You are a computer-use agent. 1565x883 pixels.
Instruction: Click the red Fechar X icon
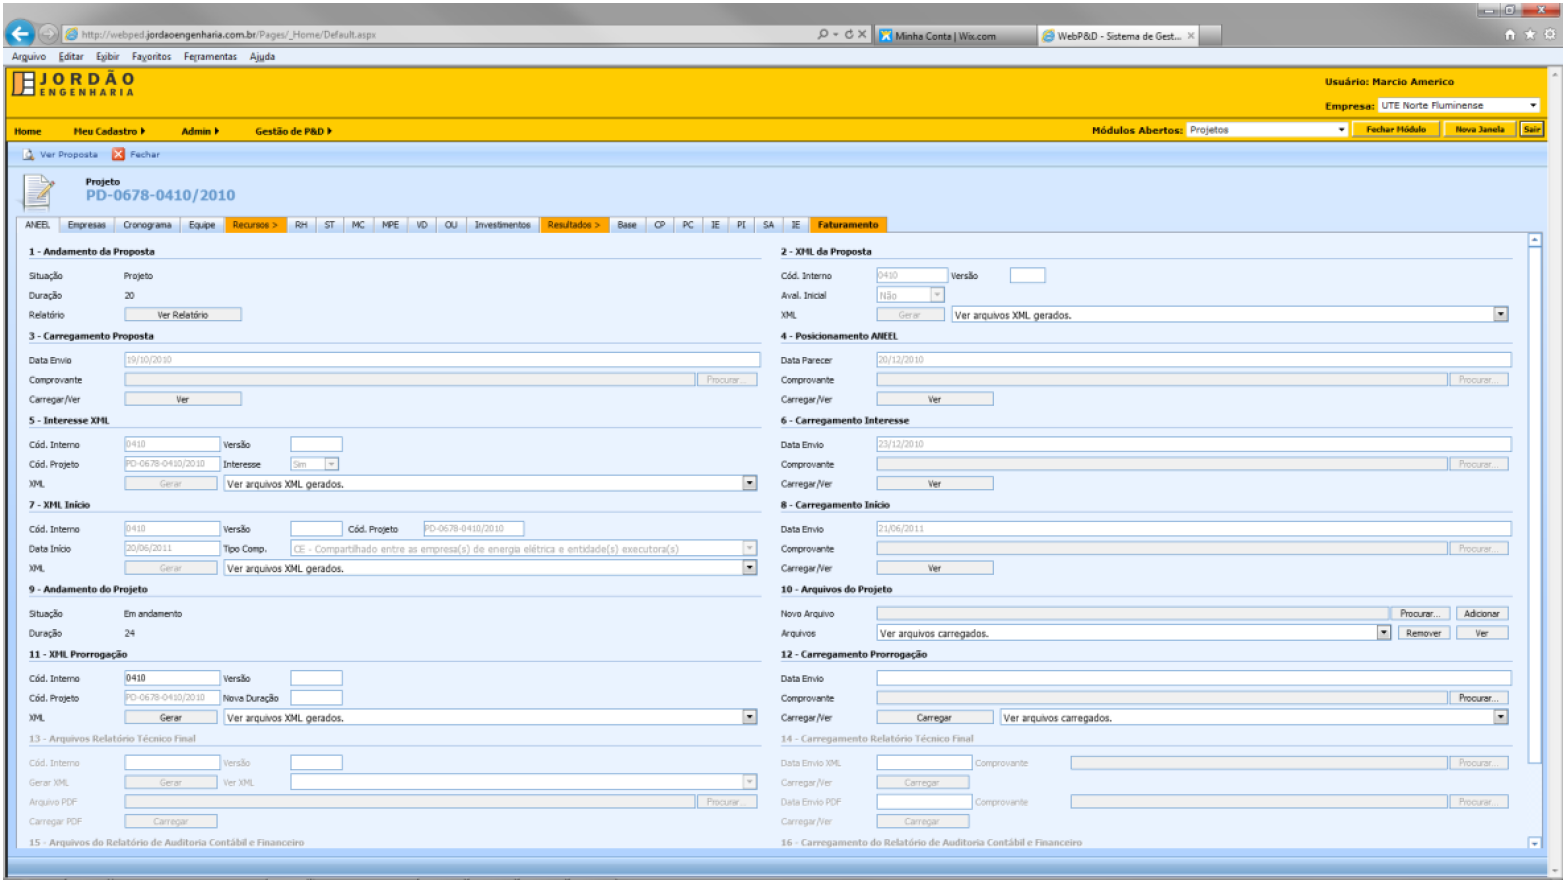click(x=118, y=155)
